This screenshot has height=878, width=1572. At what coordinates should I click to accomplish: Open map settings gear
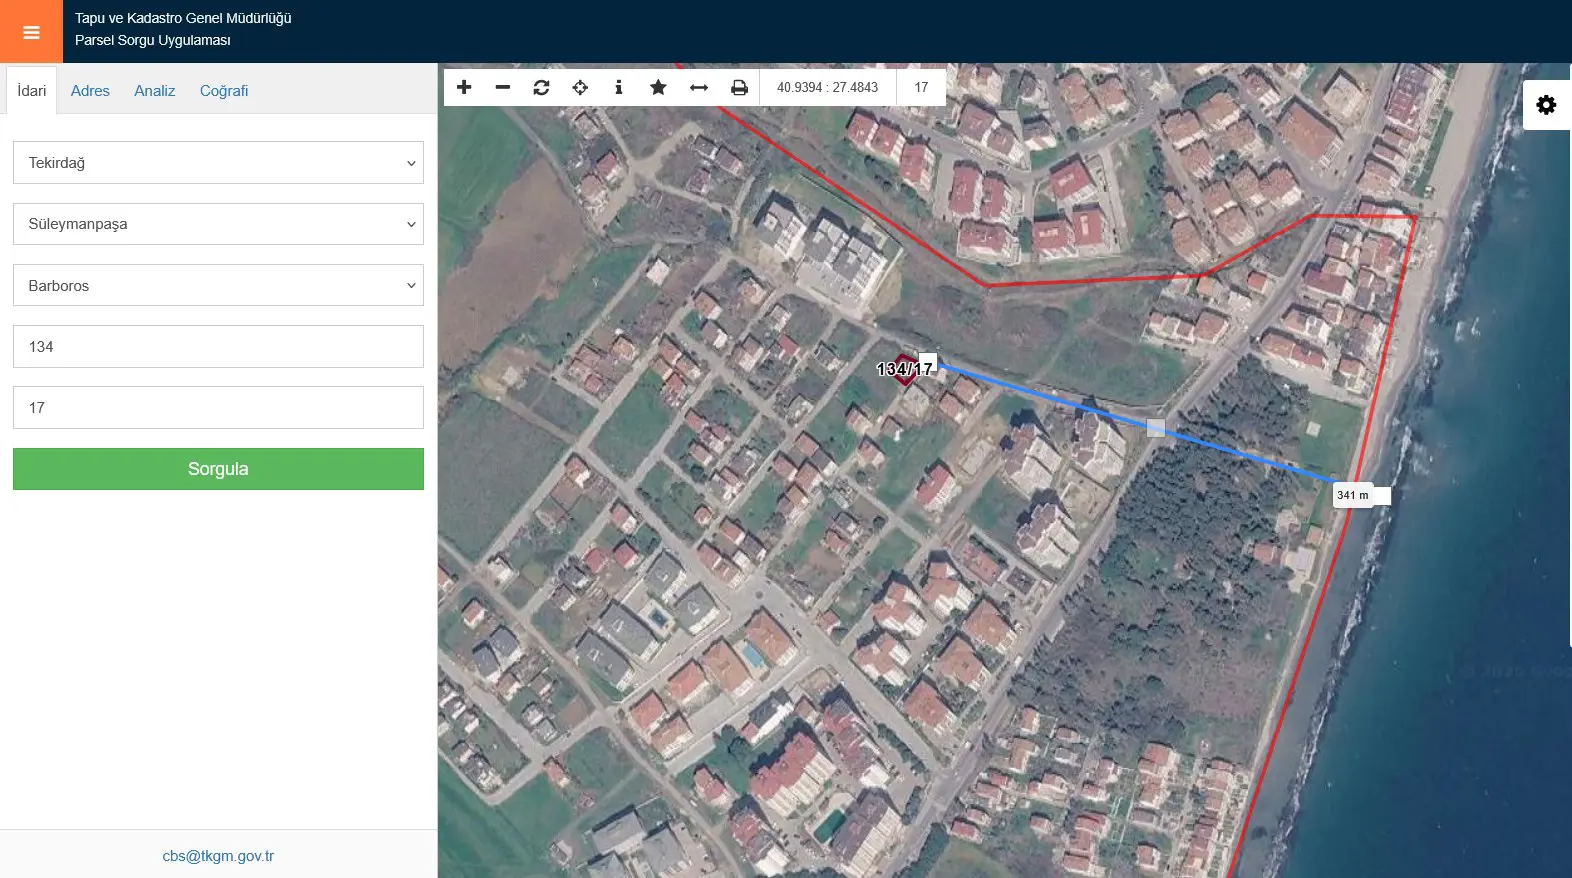pos(1546,105)
